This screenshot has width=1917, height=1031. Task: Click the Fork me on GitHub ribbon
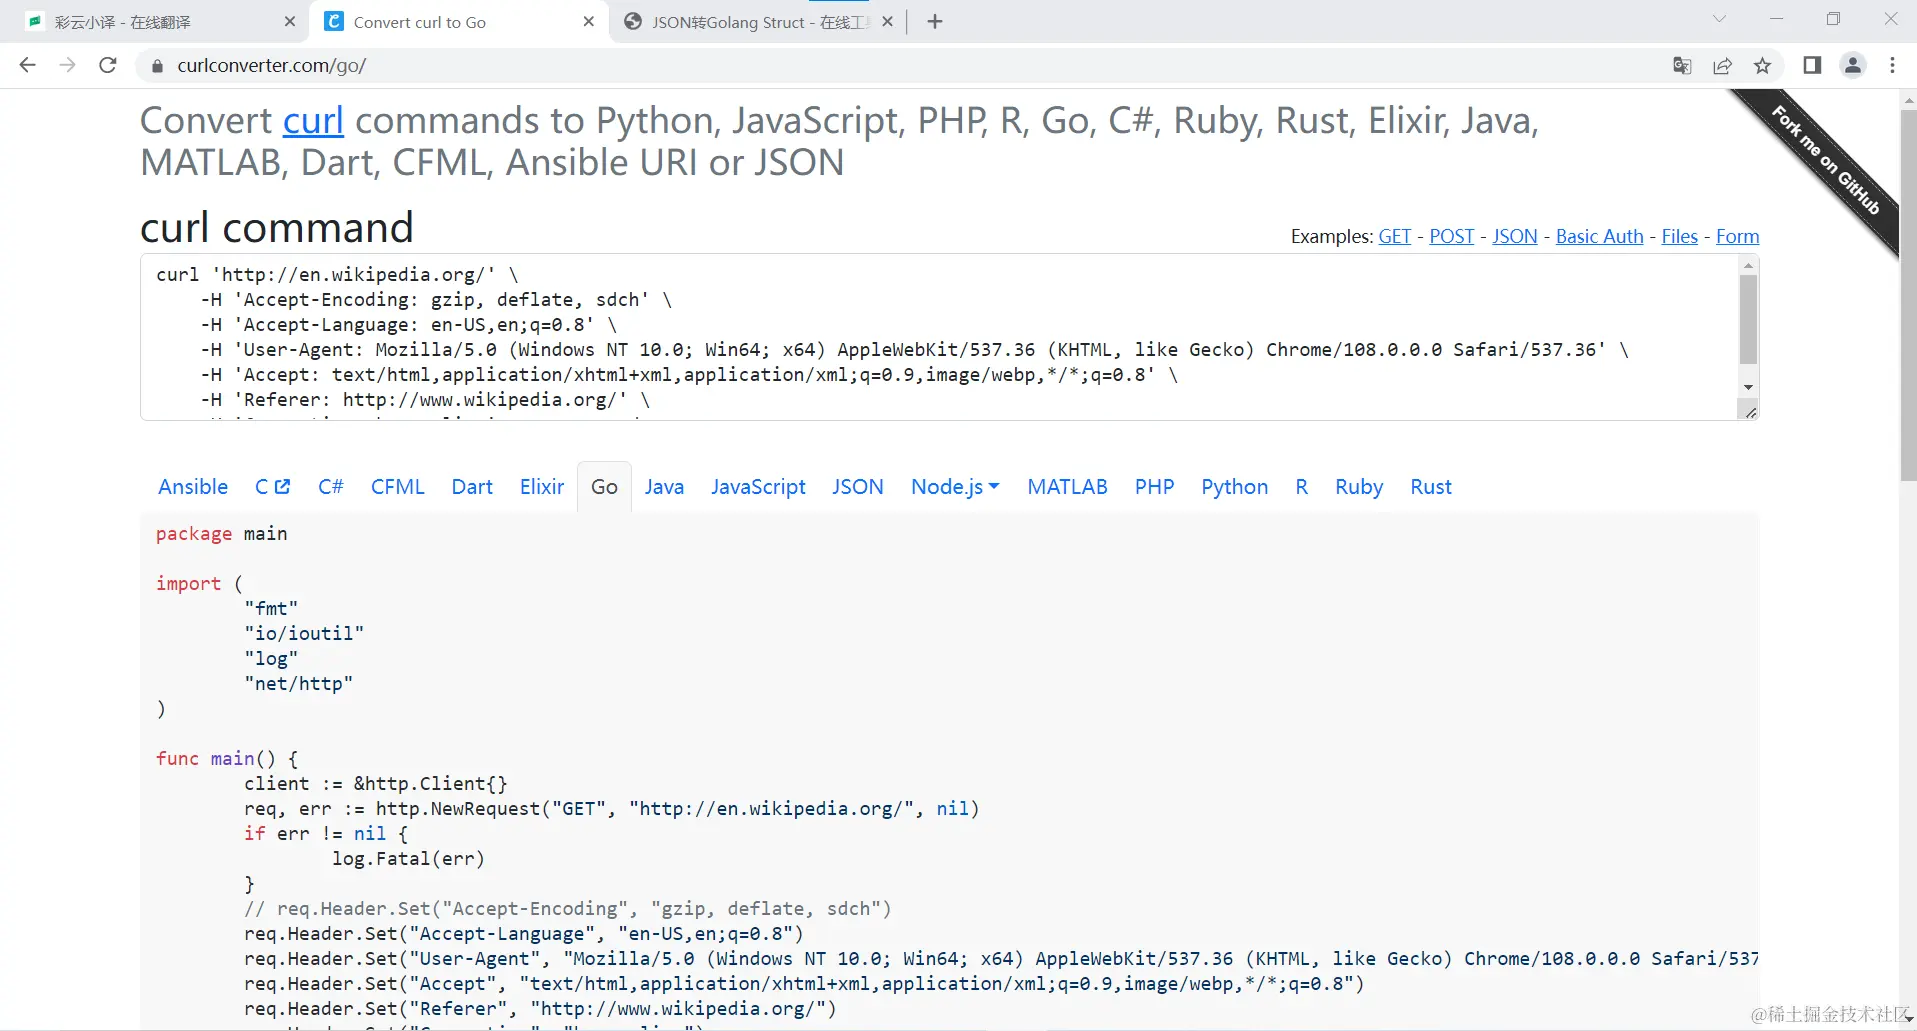(x=1825, y=160)
